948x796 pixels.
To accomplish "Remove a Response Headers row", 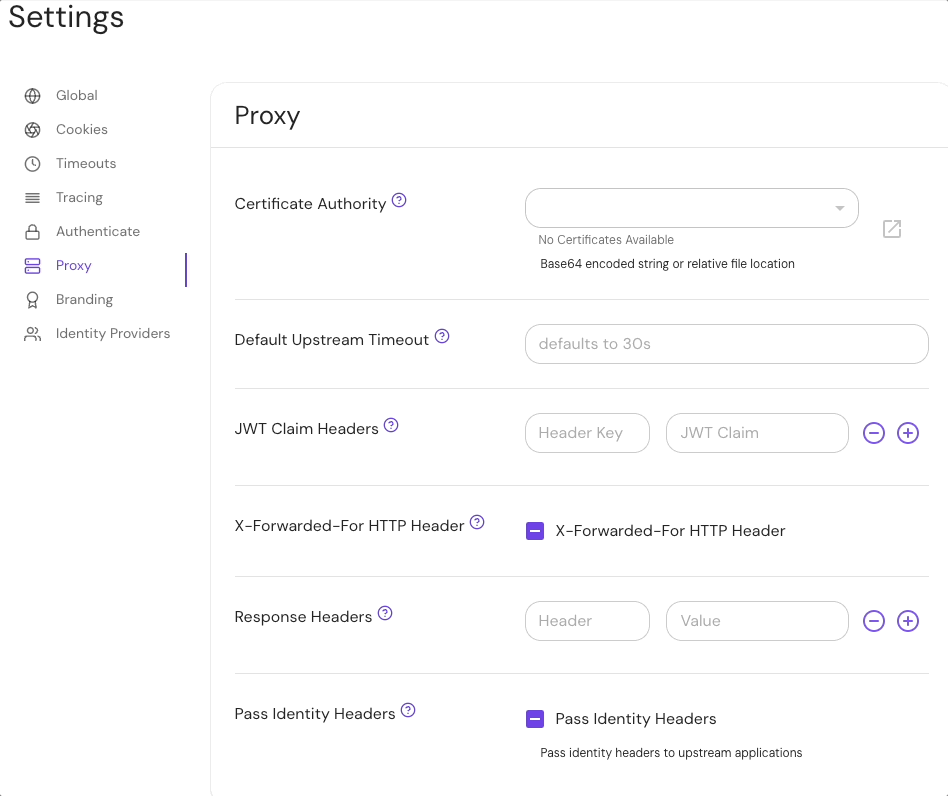I will [x=873, y=621].
